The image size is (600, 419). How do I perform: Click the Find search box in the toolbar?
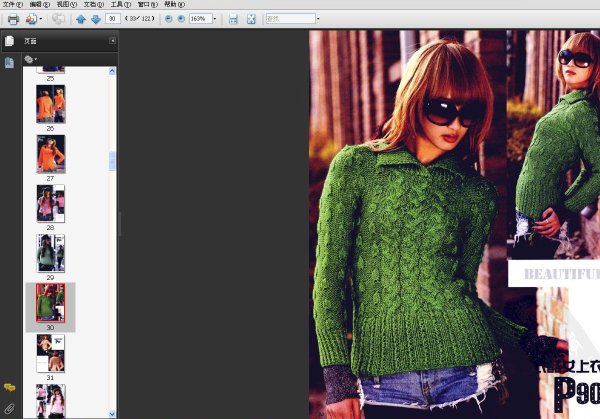point(290,18)
